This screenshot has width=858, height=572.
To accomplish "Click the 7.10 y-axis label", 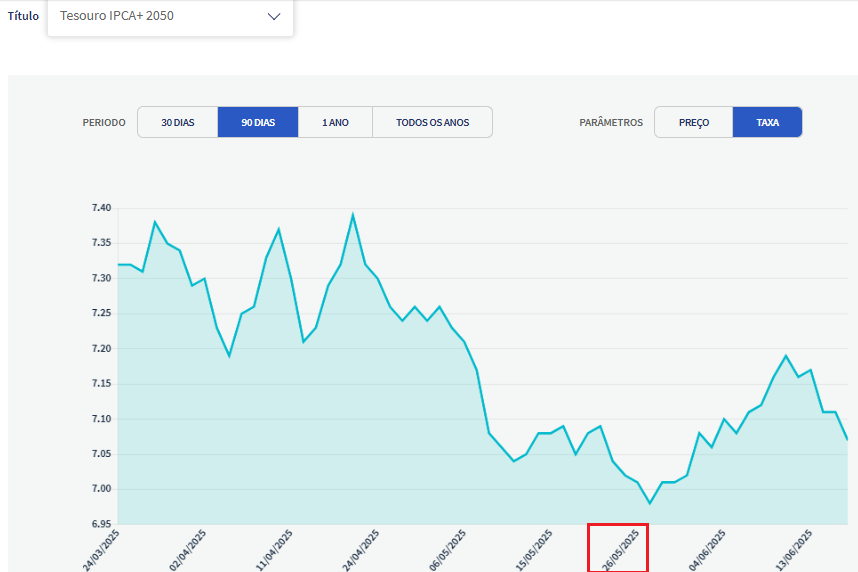I will click(x=101, y=419).
